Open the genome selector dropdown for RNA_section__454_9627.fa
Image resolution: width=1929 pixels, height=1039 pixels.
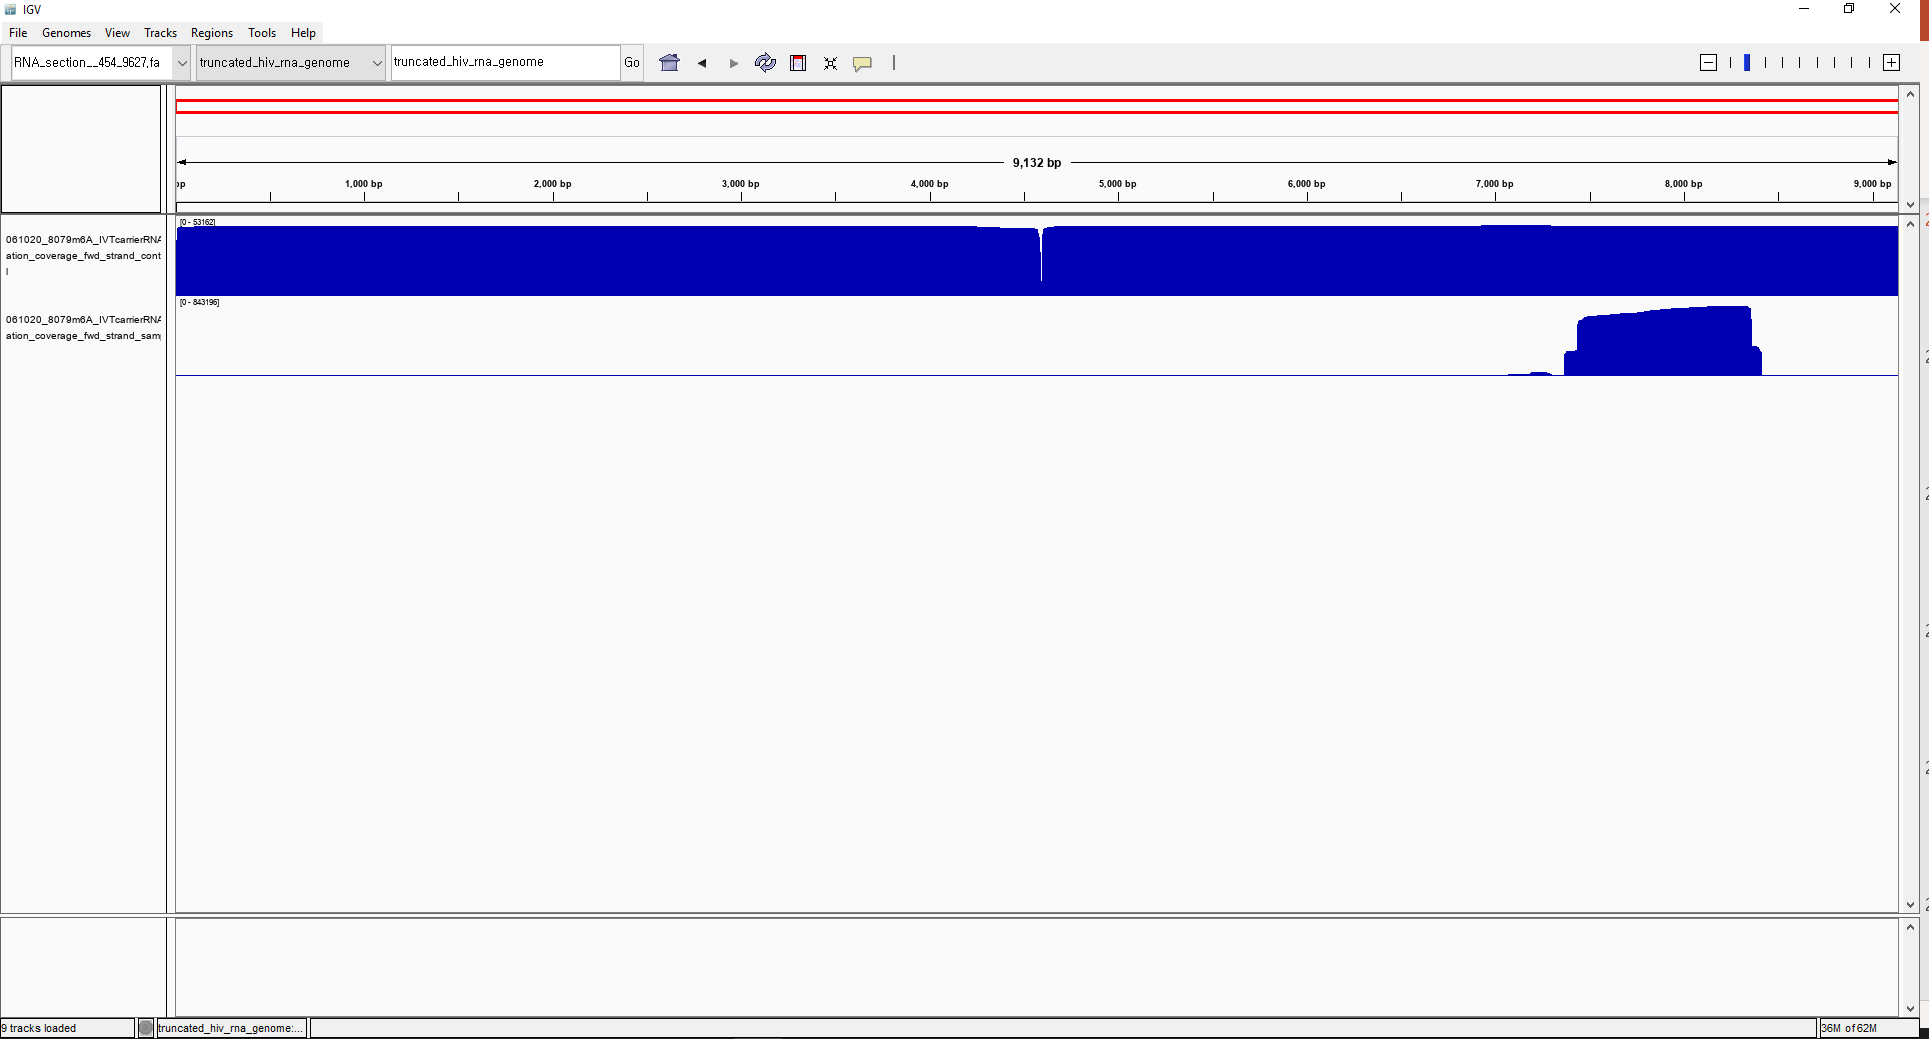181,62
